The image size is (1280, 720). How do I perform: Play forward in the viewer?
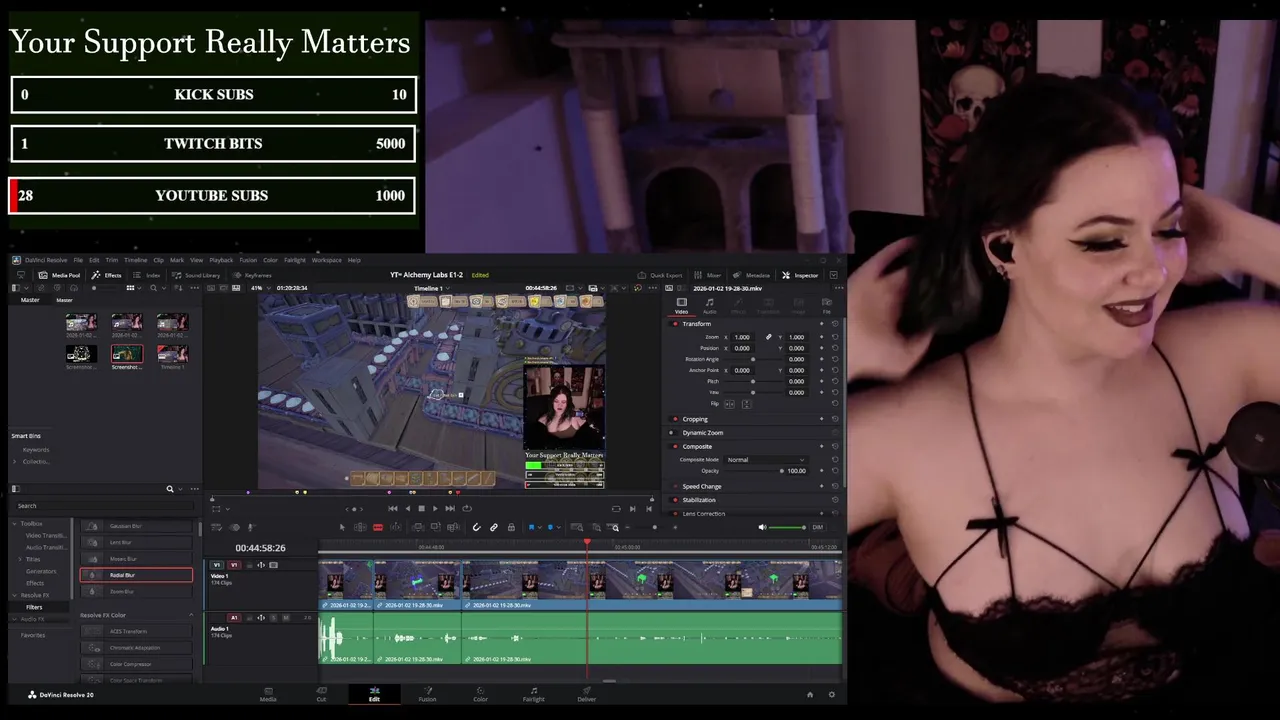(x=435, y=508)
